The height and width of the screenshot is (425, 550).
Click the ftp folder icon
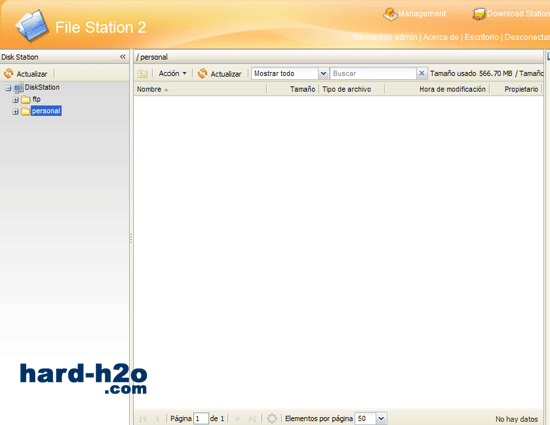tap(26, 100)
